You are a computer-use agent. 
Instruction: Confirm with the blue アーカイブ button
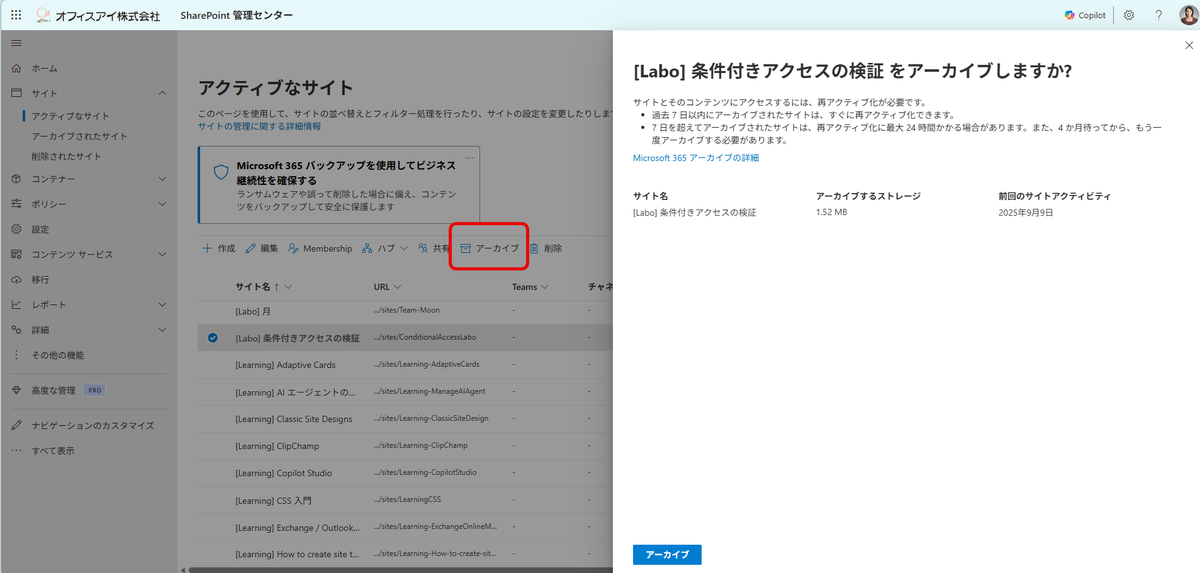pos(667,554)
